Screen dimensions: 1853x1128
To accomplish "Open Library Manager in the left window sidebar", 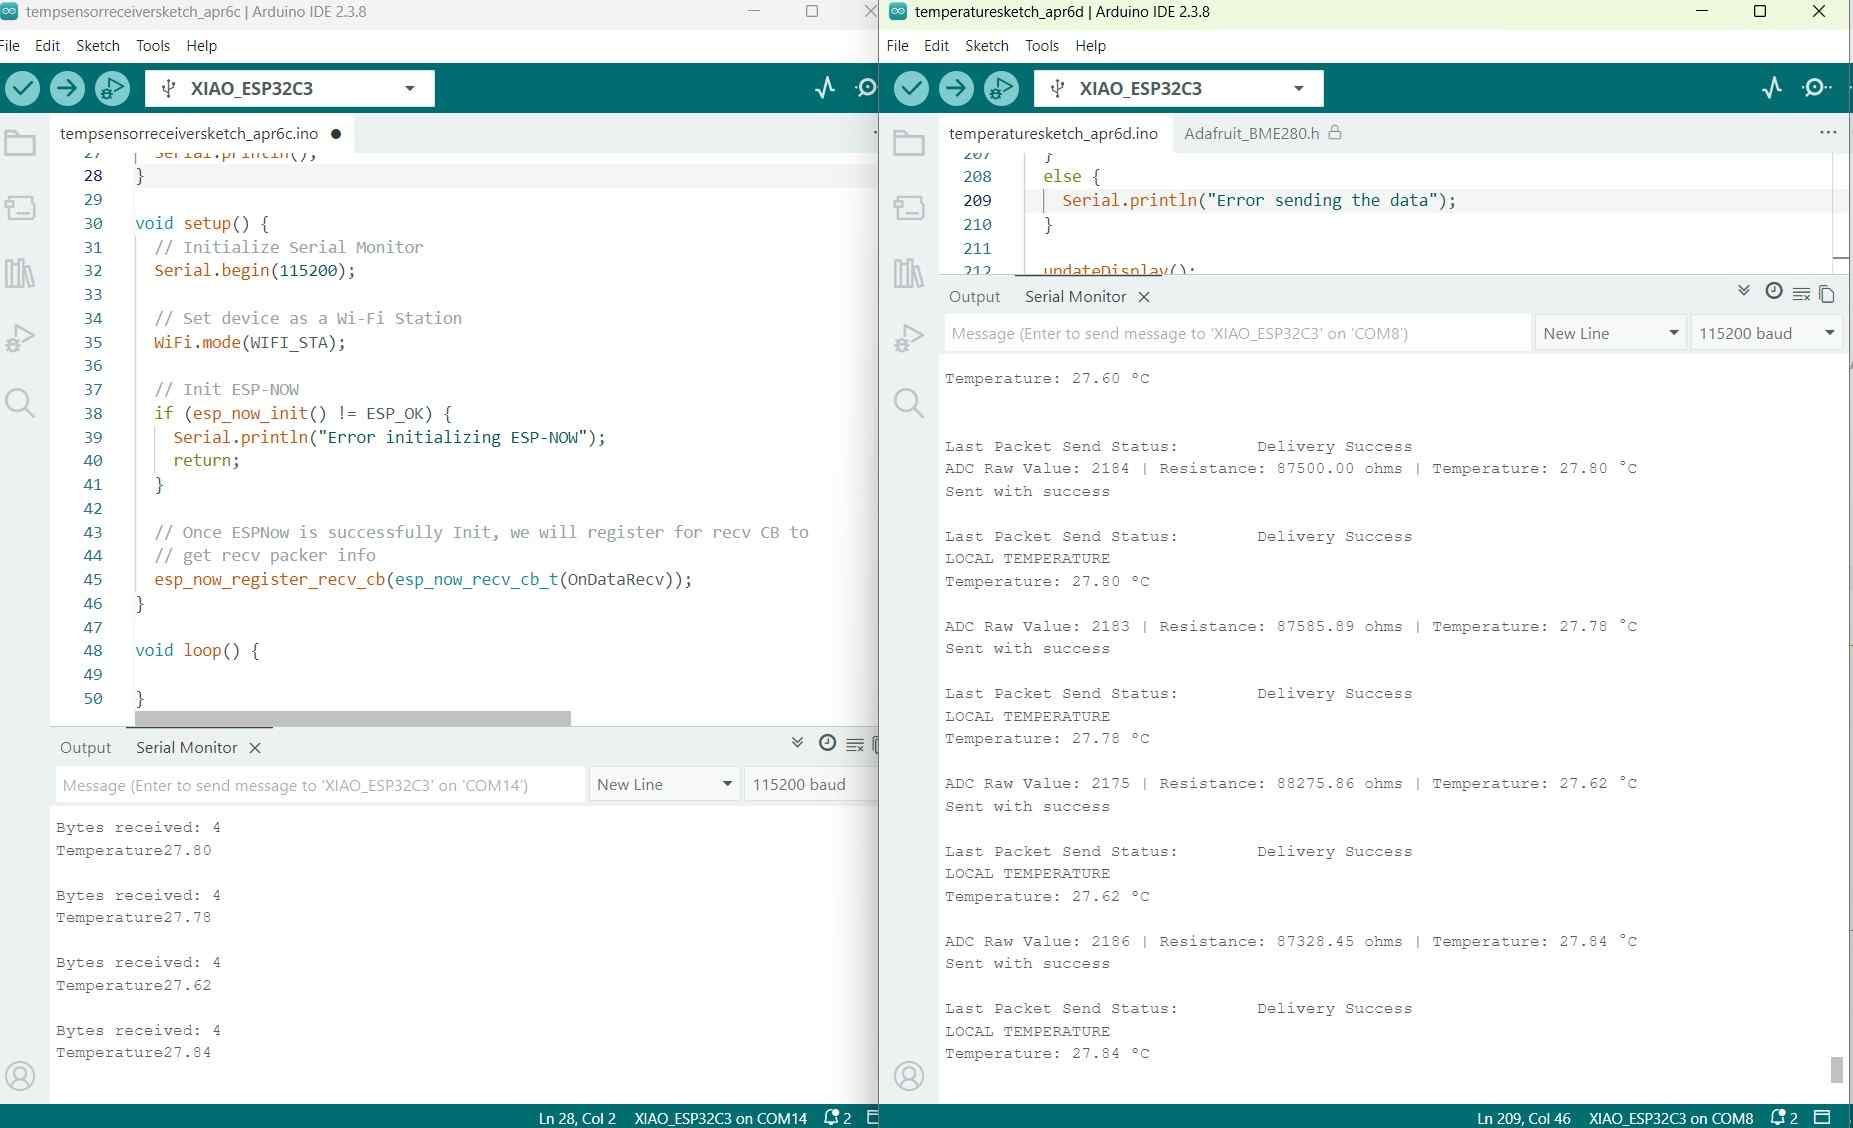I will tap(20, 273).
